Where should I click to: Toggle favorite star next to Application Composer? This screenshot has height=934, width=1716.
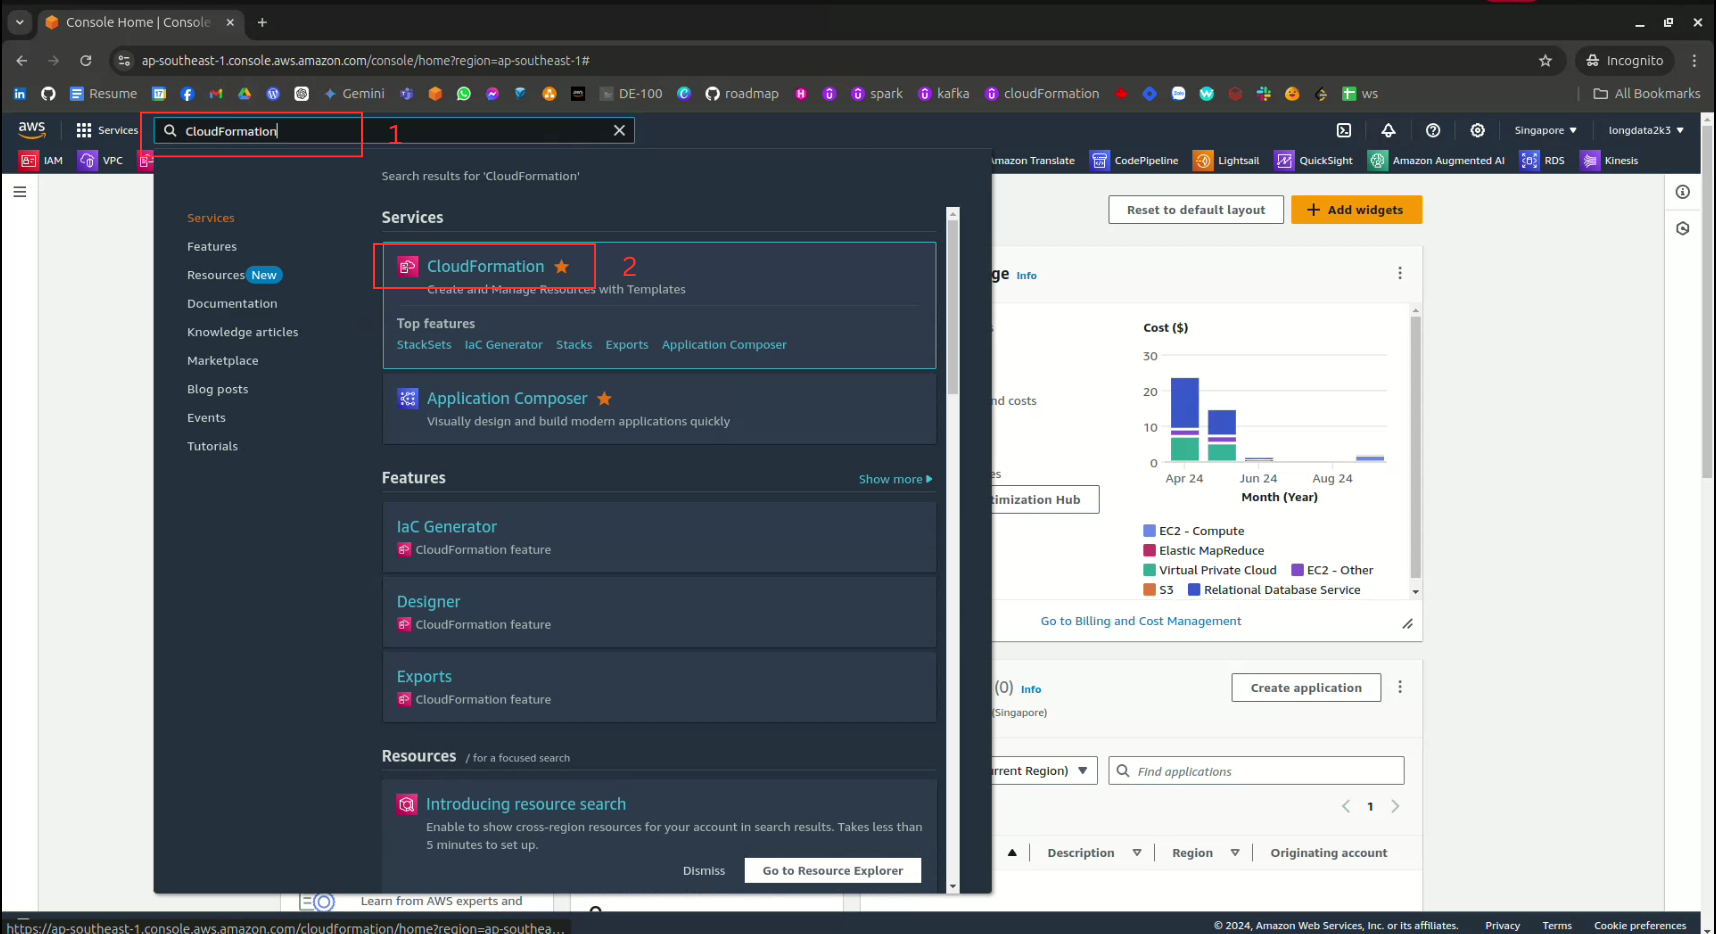pyautogui.click(x=604, y=398)
